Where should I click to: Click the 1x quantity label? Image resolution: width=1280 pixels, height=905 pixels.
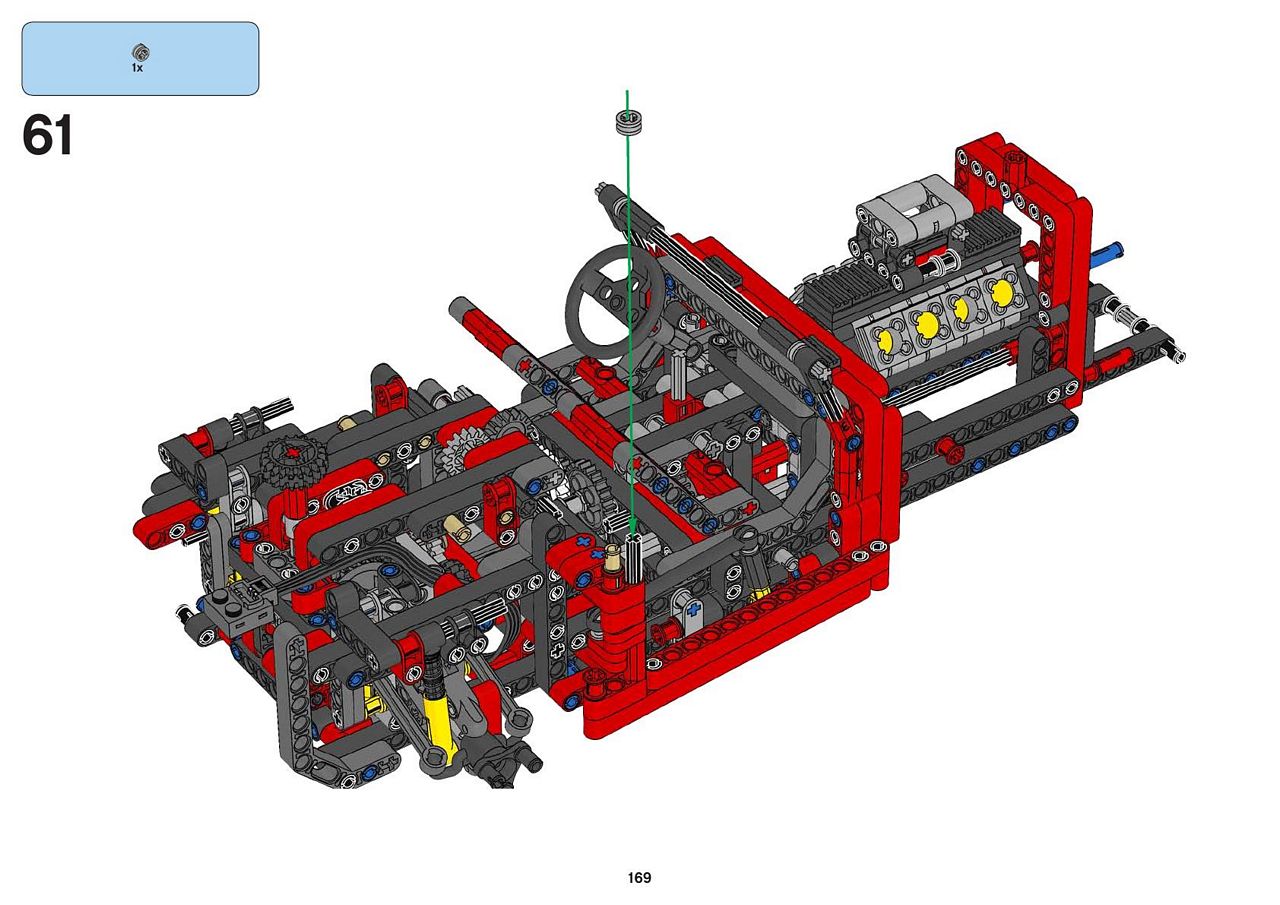pyautogui.click(x=138, y=68)
